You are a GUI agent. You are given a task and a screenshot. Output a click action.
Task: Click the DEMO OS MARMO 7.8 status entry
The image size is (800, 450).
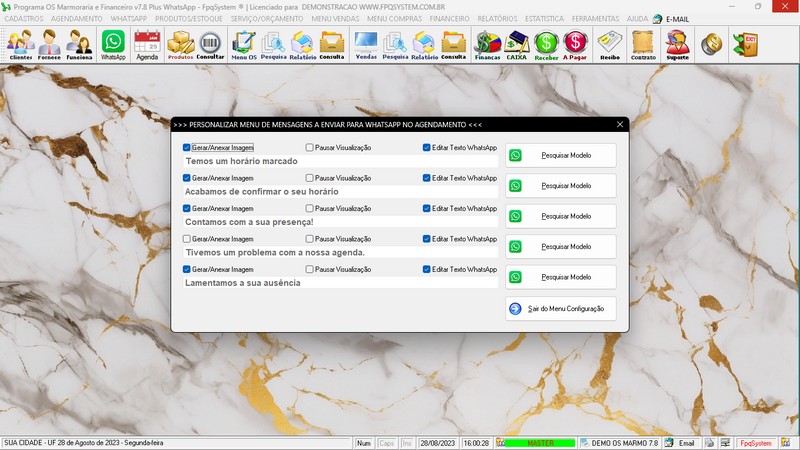coord(619,443)
